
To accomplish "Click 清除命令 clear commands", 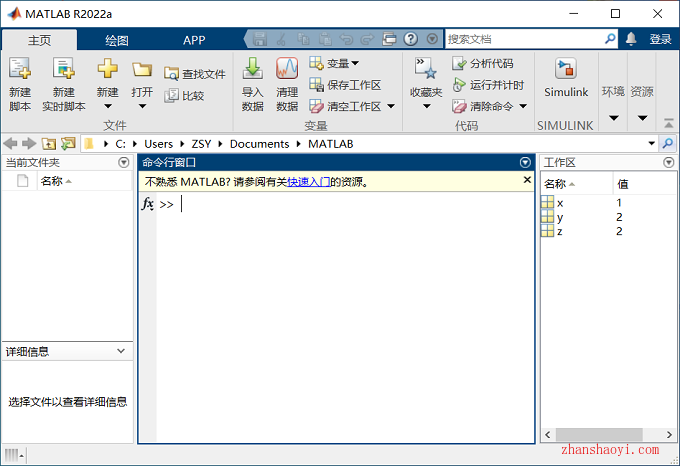I will (x=482, y=106).
